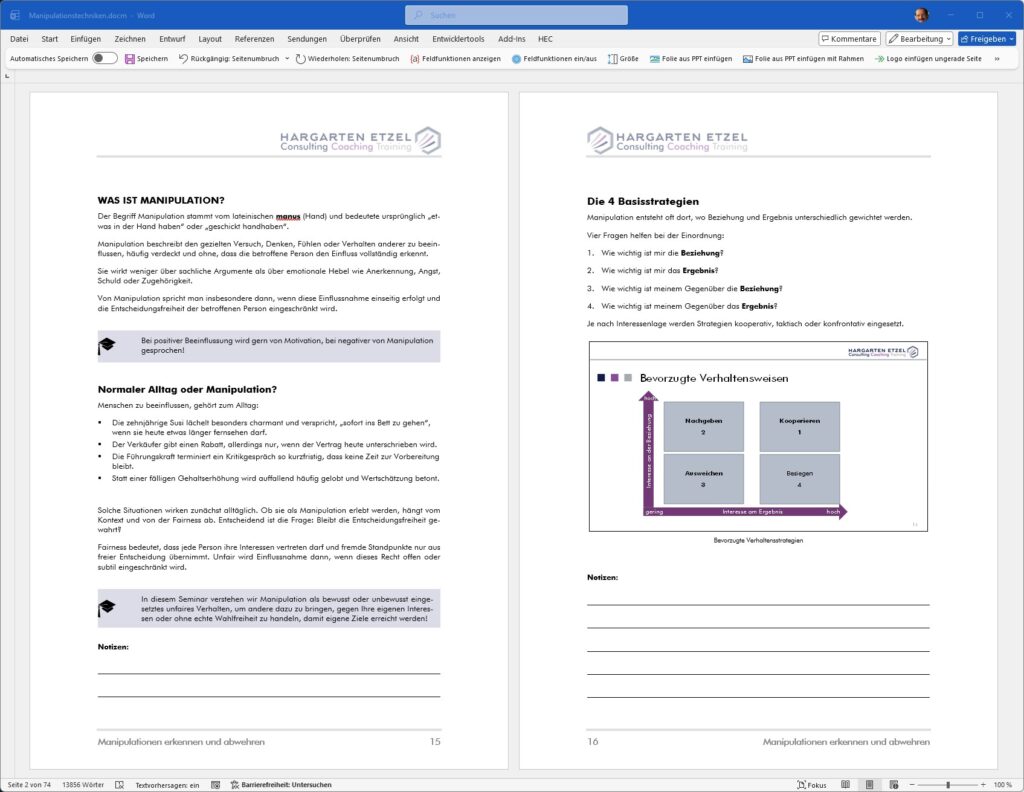
Task: Click the Größe icon in toolbar
Action: pyautogui.click(x=612, y=59)
